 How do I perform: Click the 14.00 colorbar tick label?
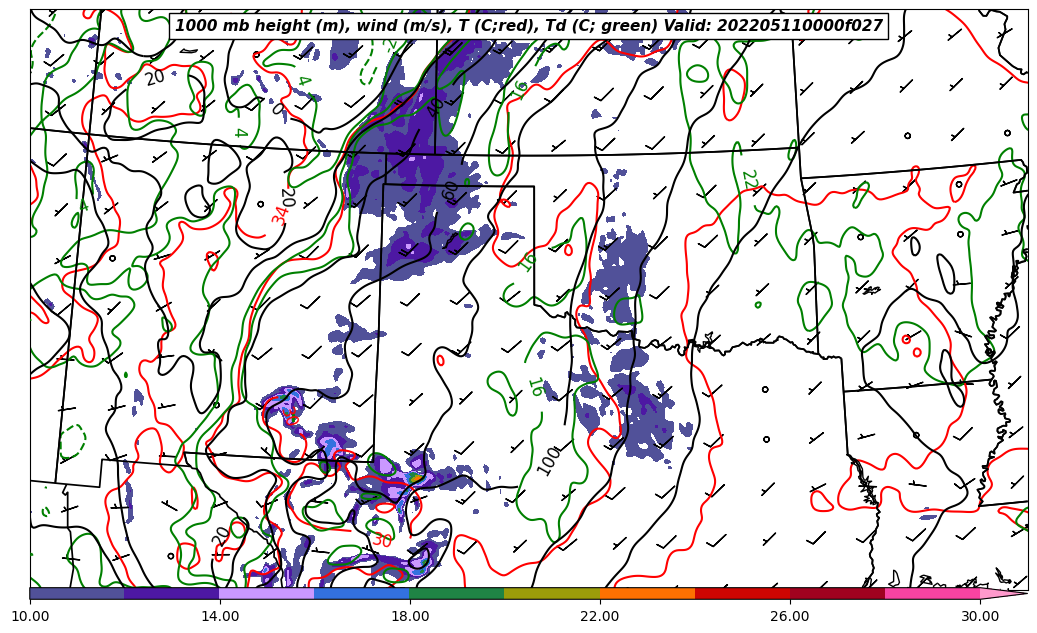(x=220, y=616)
